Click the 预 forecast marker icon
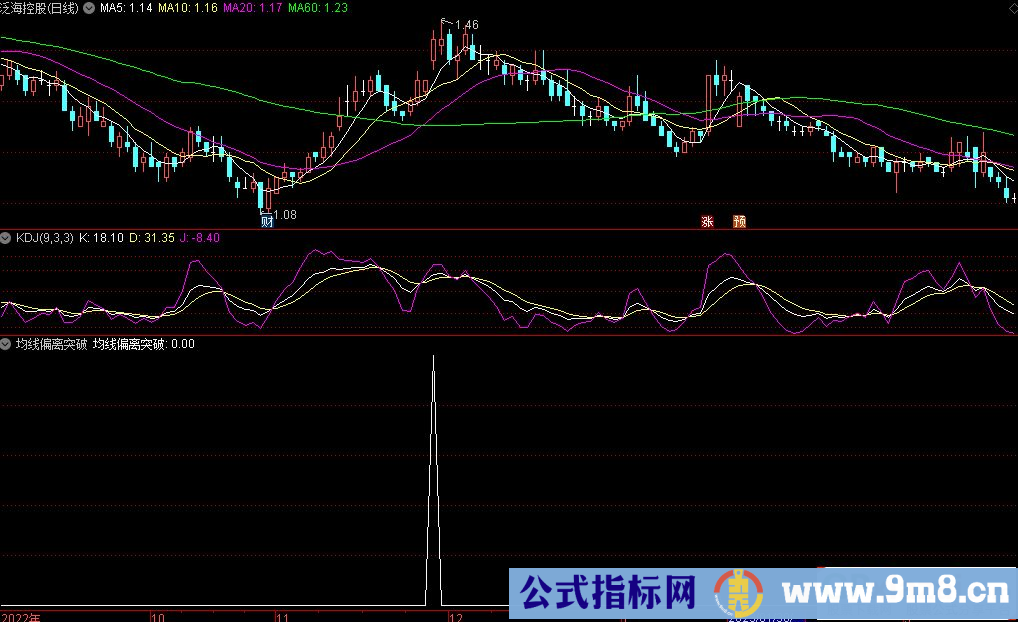The width and height of the screenshot is (1018, 622). tap(739, 221)
